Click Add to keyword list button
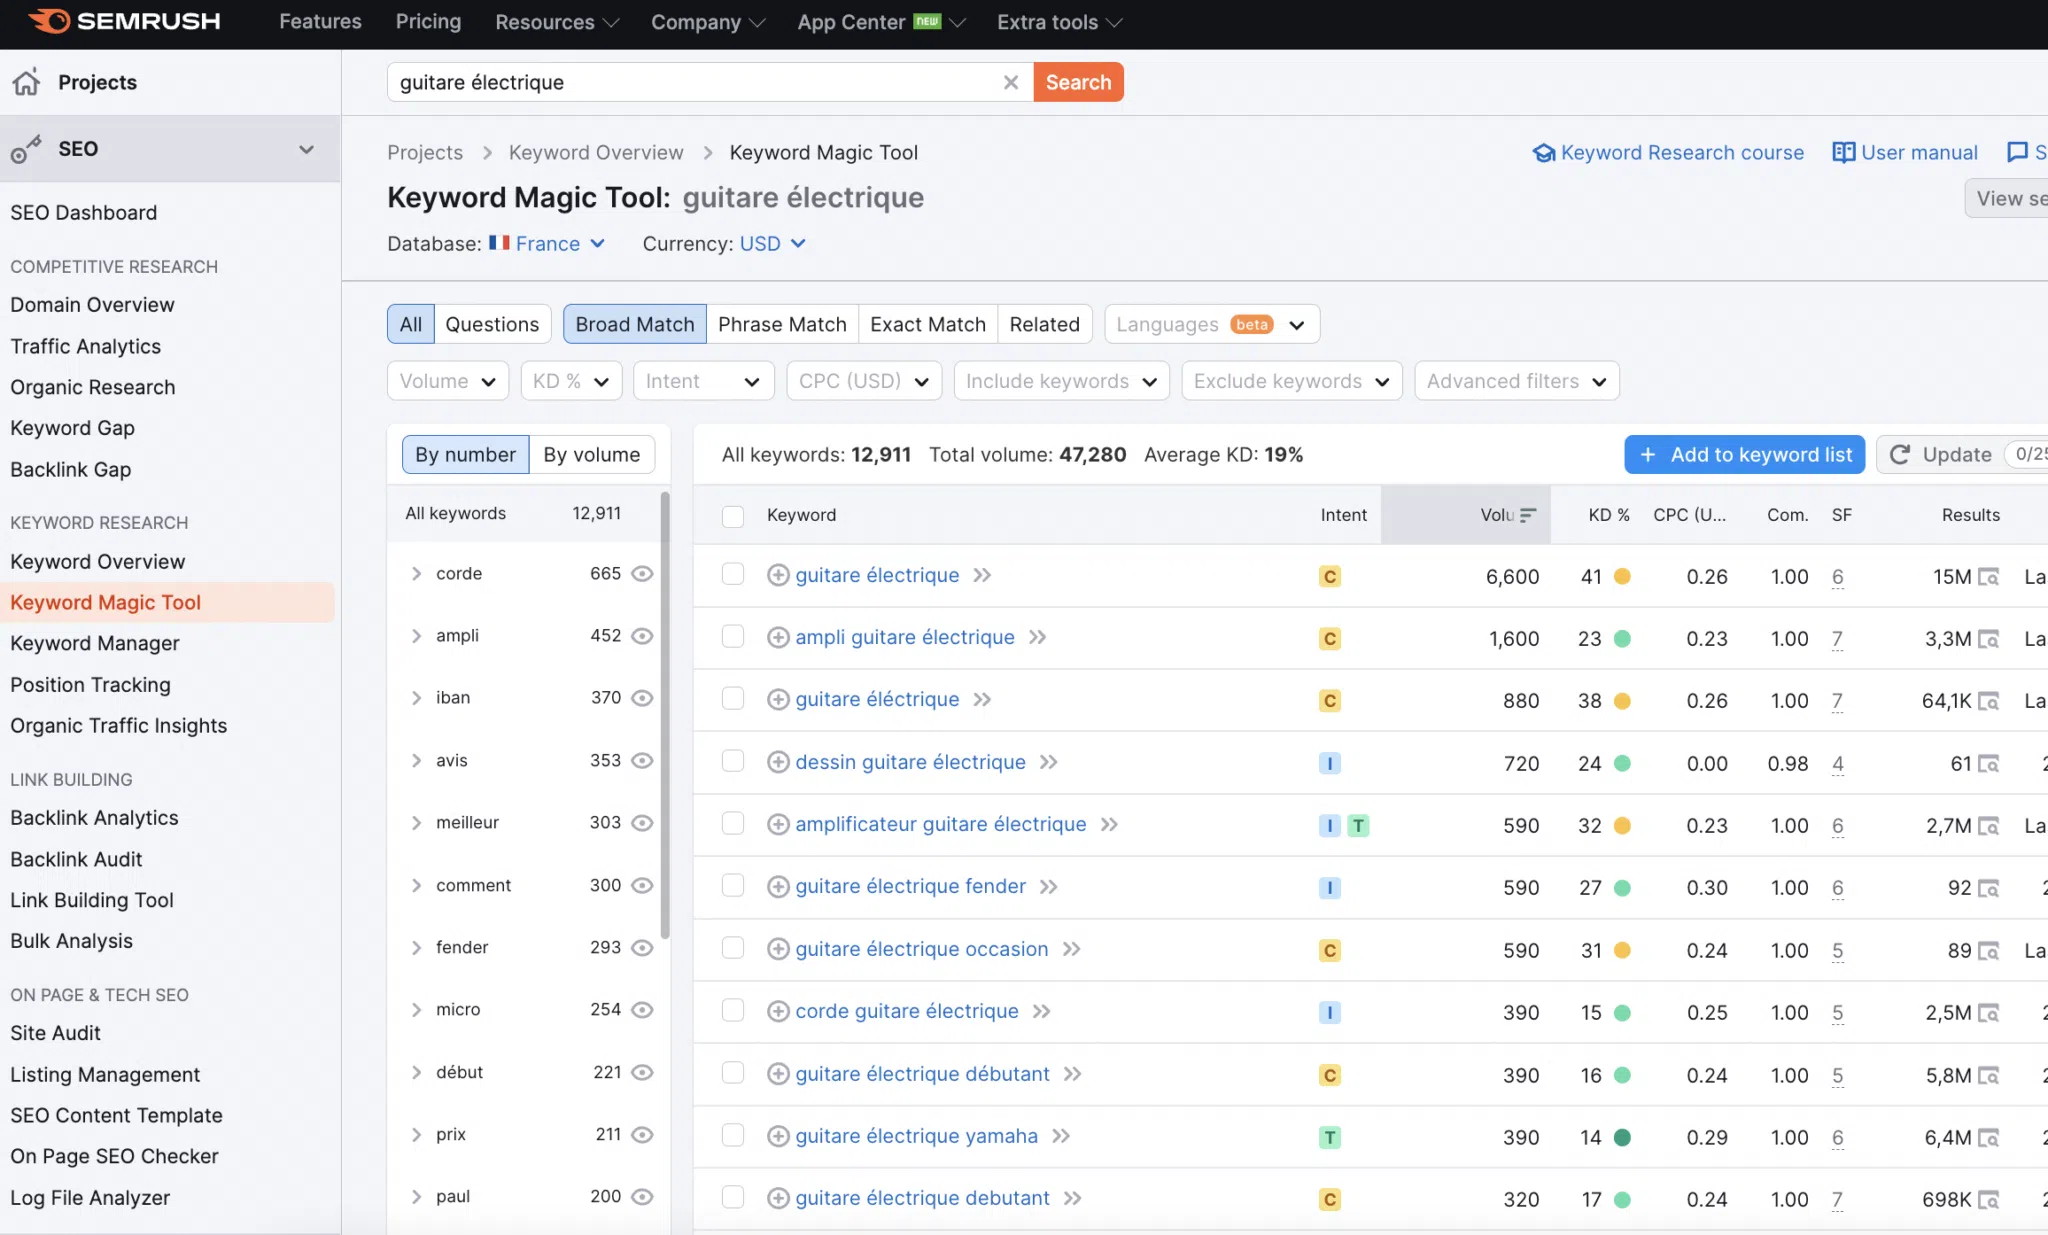This screenshot has width=2048, height=1235. pos(1744,455)
